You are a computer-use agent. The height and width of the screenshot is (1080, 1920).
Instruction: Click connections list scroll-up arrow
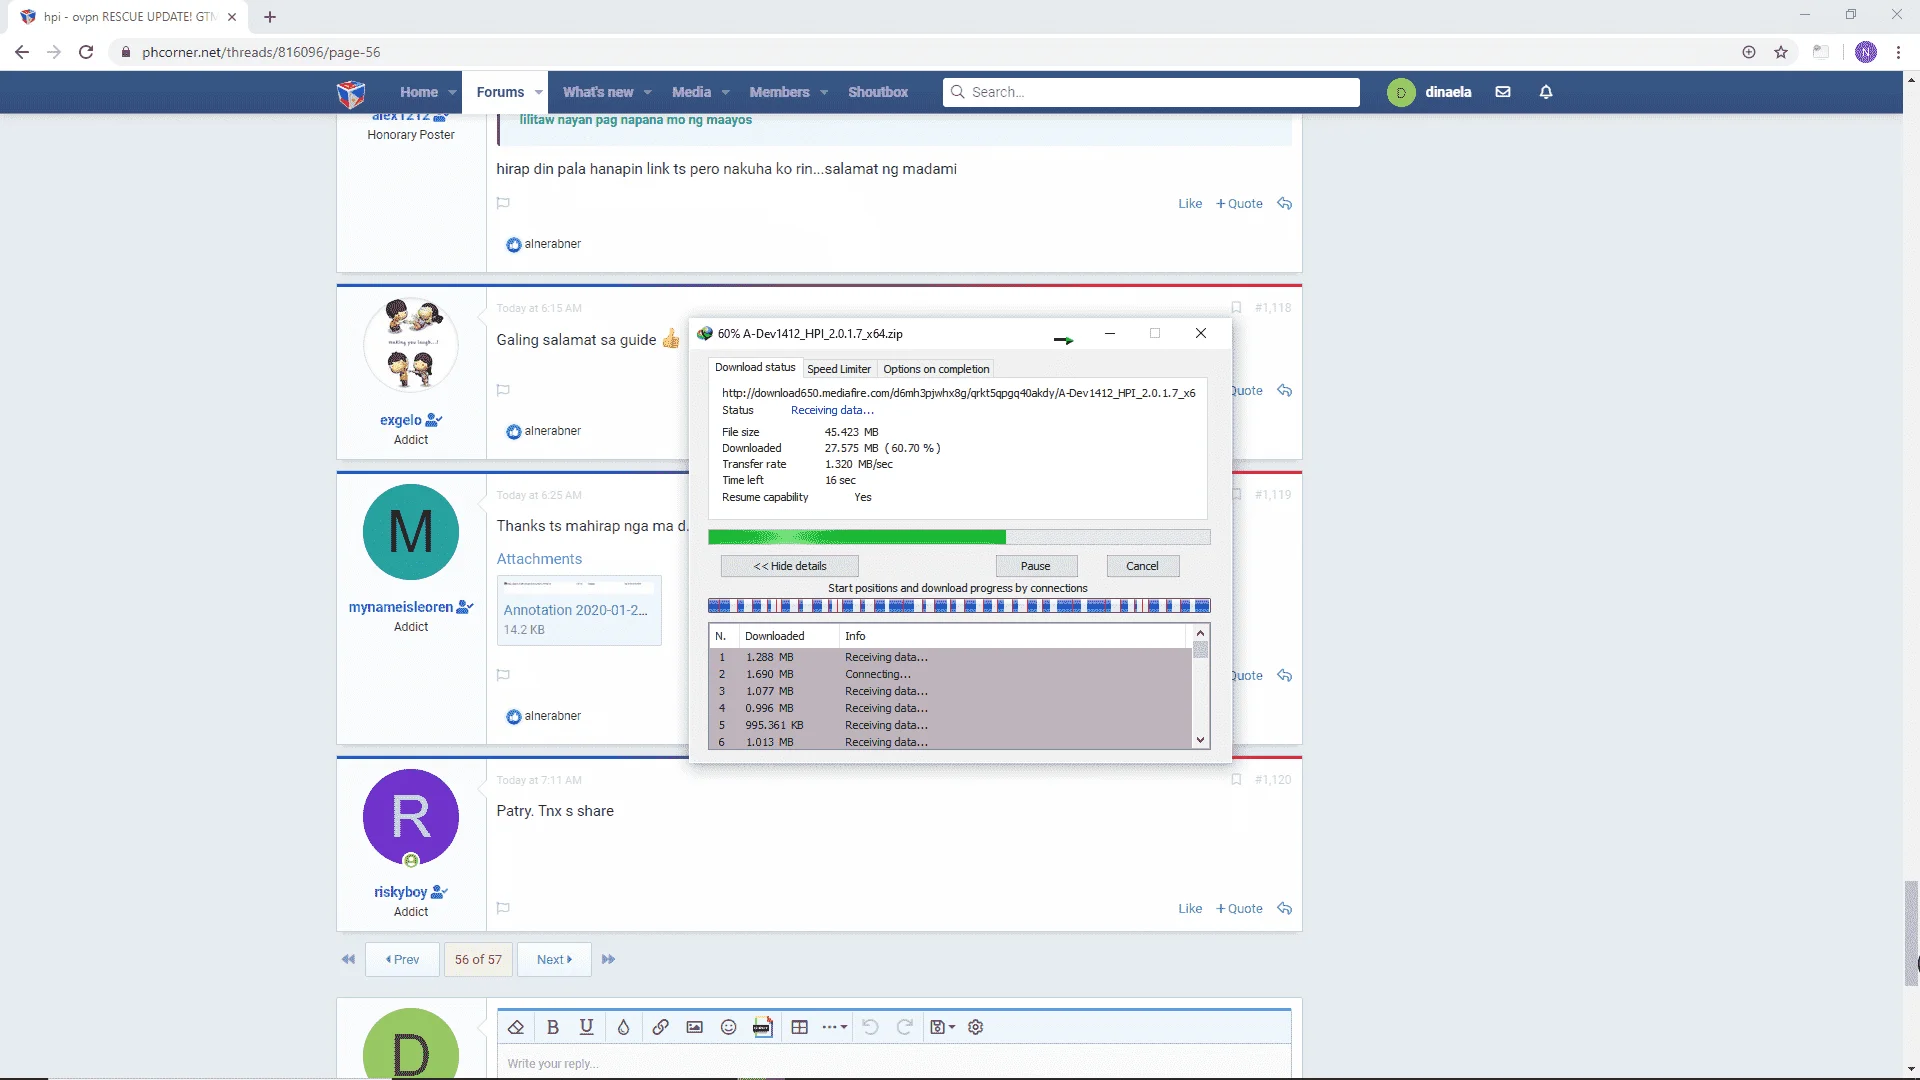tap(1200, 633)
